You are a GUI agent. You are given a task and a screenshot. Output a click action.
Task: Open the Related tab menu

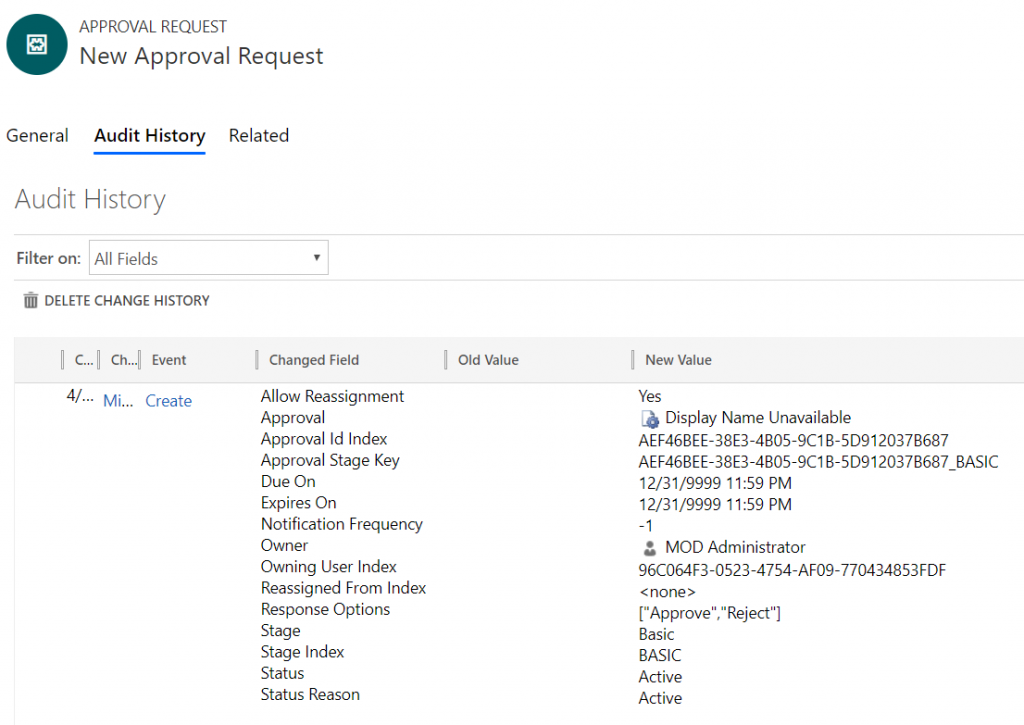(259, 135)
